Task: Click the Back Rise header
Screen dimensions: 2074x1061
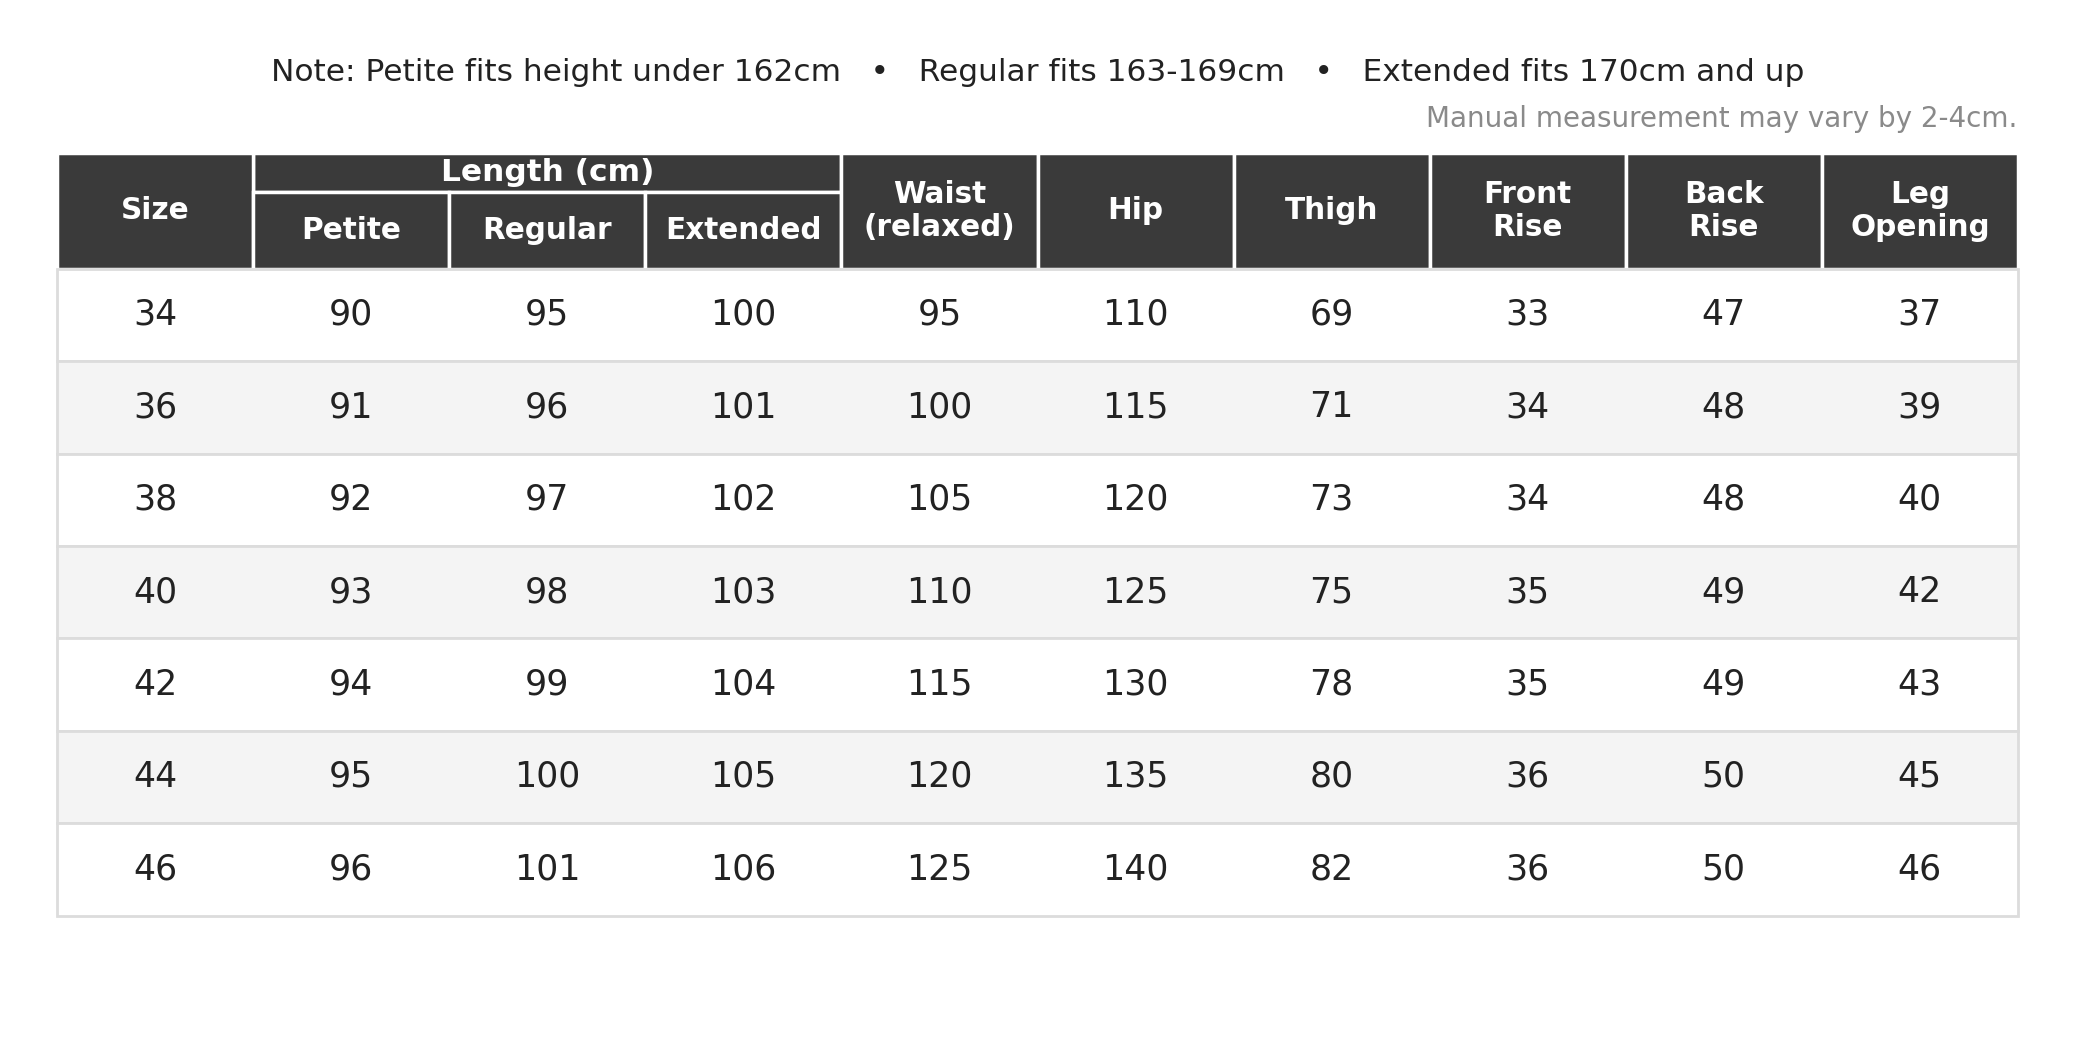Action: tap(1723, 211)
